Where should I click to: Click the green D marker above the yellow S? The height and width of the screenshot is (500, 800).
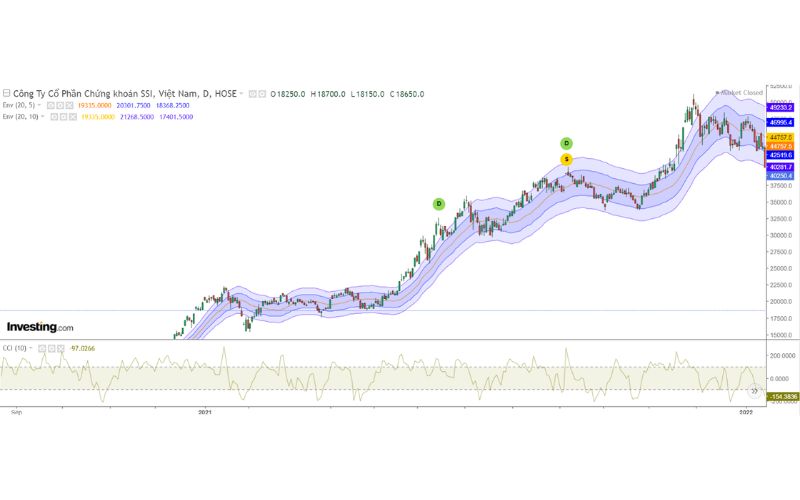pyautogui.click(x=566, y=143)
